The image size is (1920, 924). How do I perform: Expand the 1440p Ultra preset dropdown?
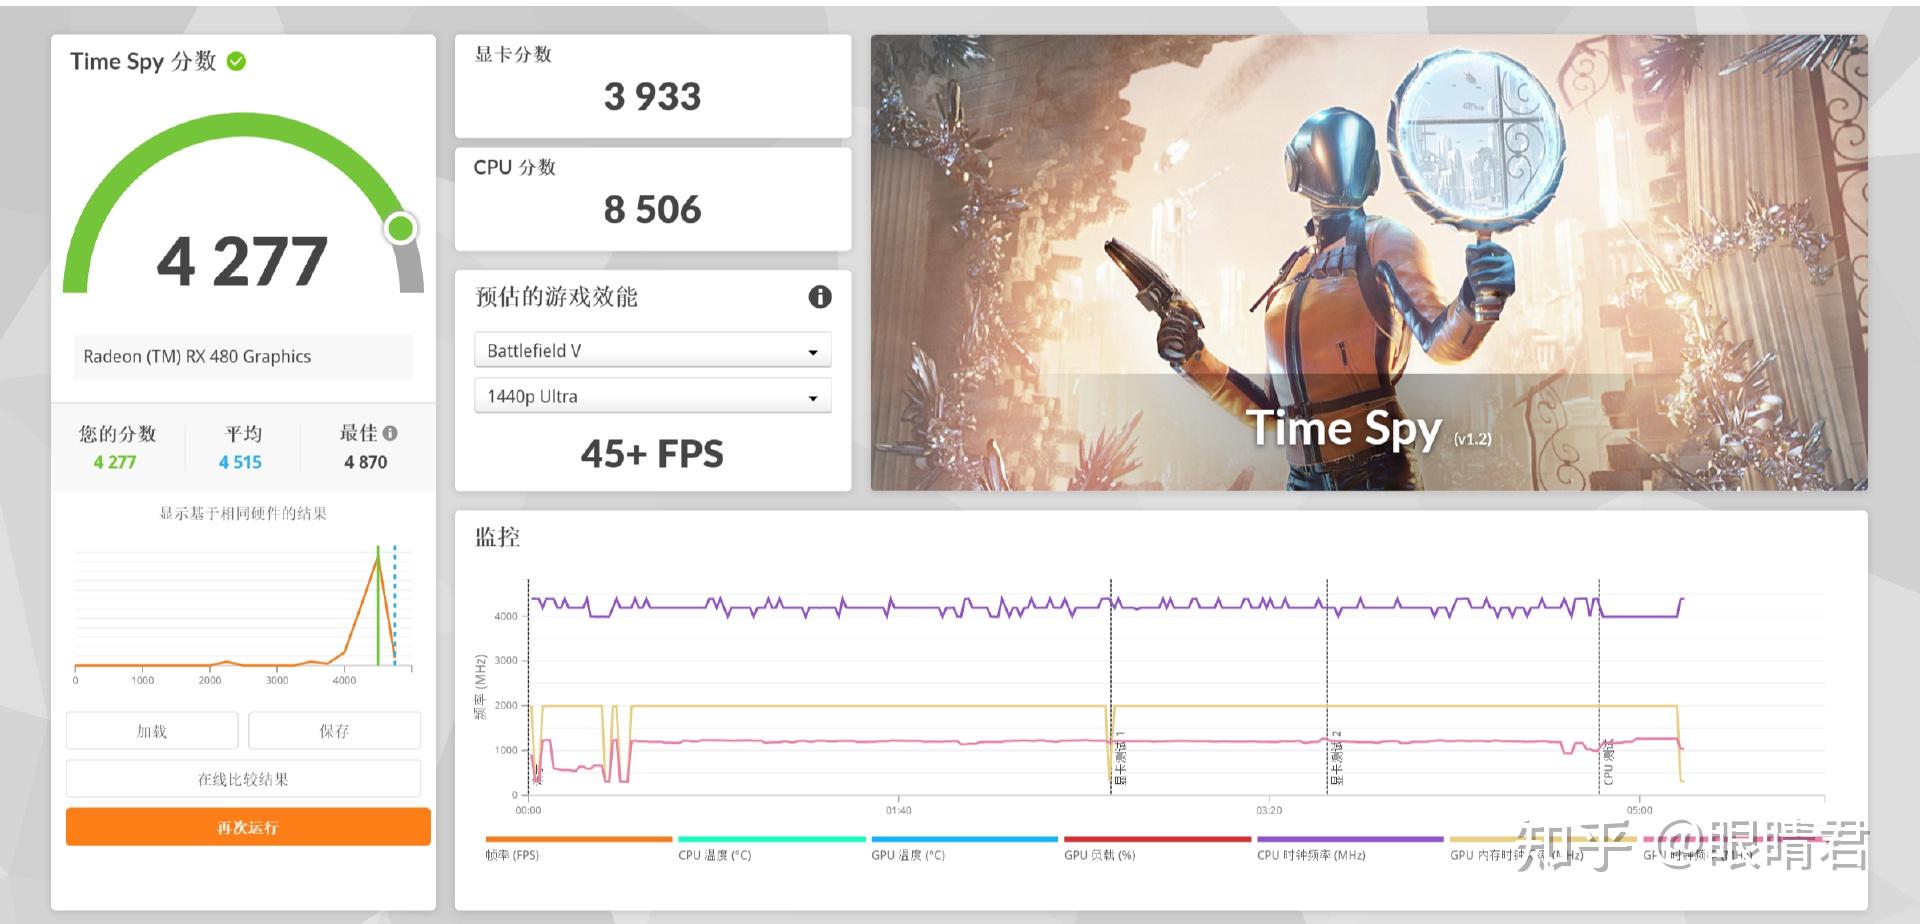[653, 397]
